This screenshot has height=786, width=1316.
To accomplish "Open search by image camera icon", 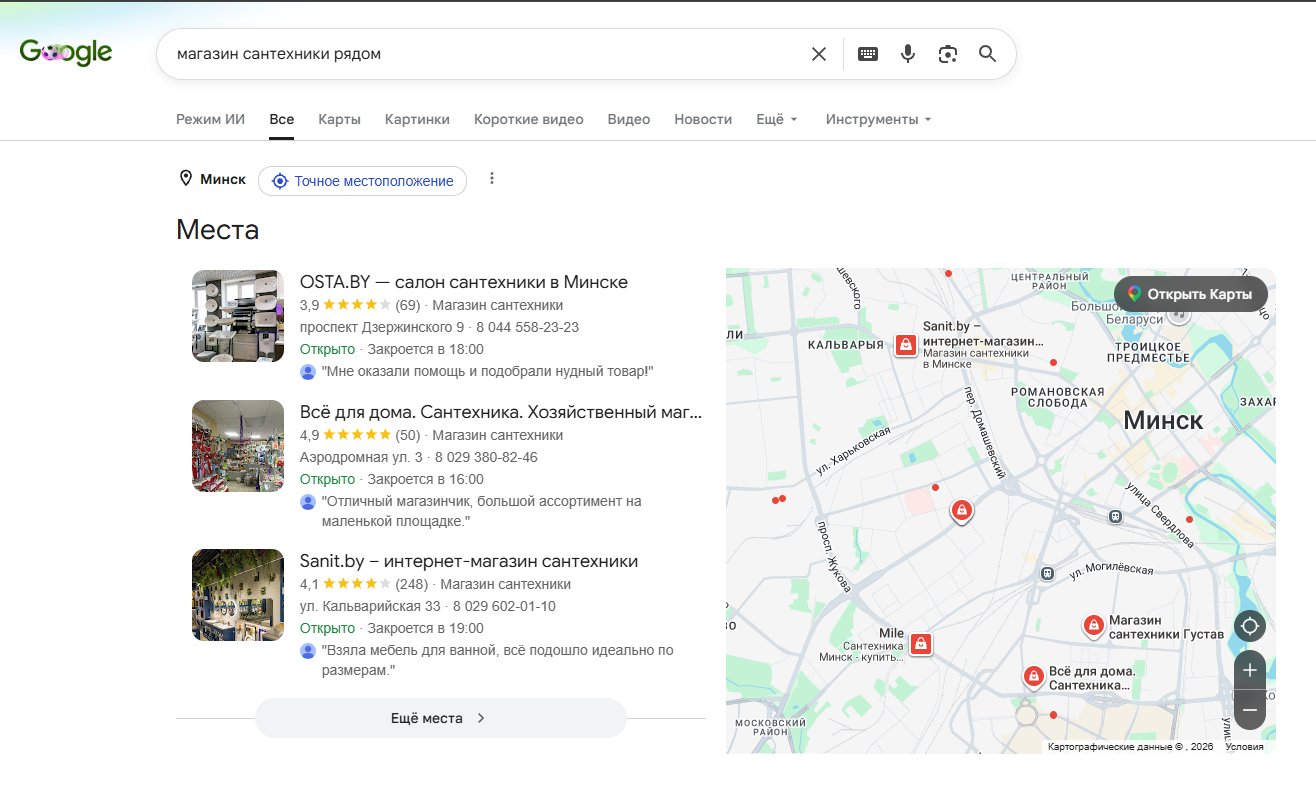I will pos(948,54).
